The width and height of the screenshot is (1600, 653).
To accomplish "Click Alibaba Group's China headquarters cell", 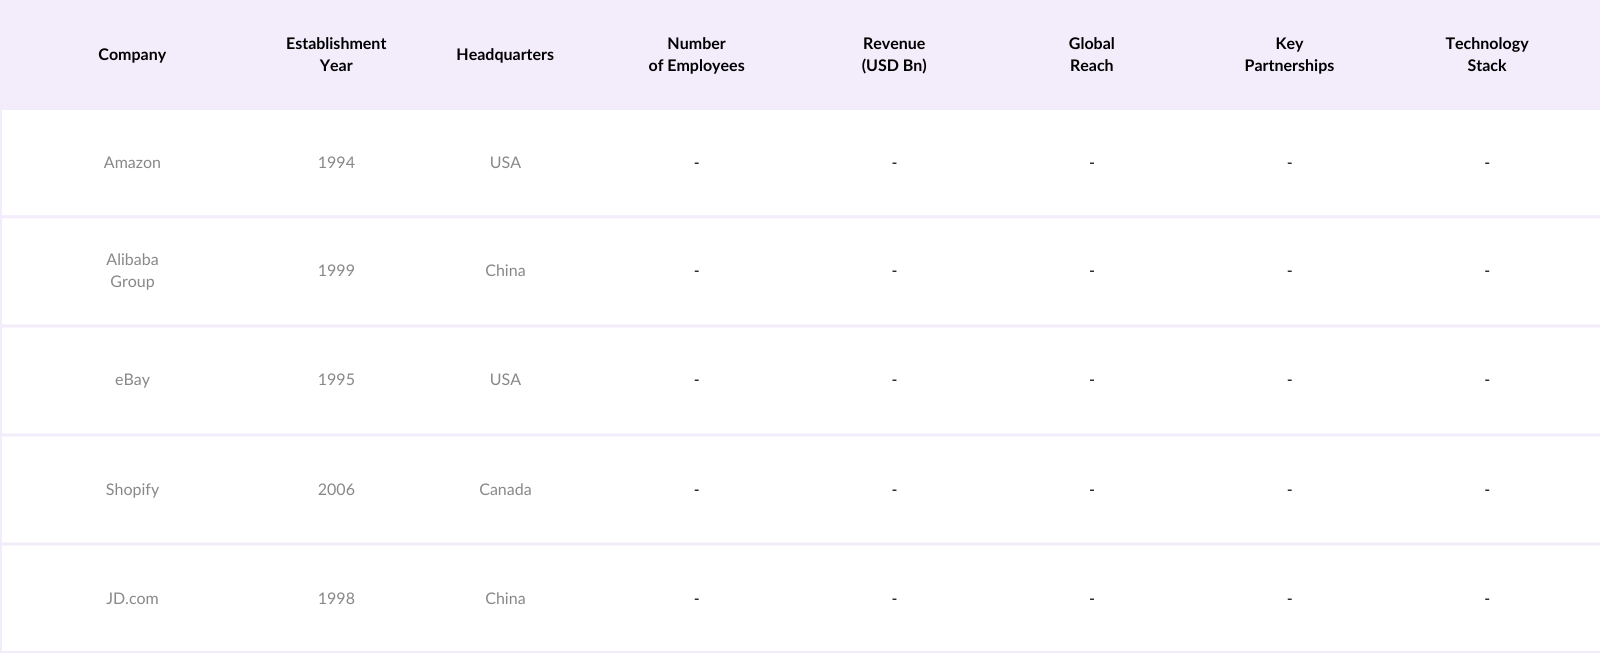I will pos(505,270).
